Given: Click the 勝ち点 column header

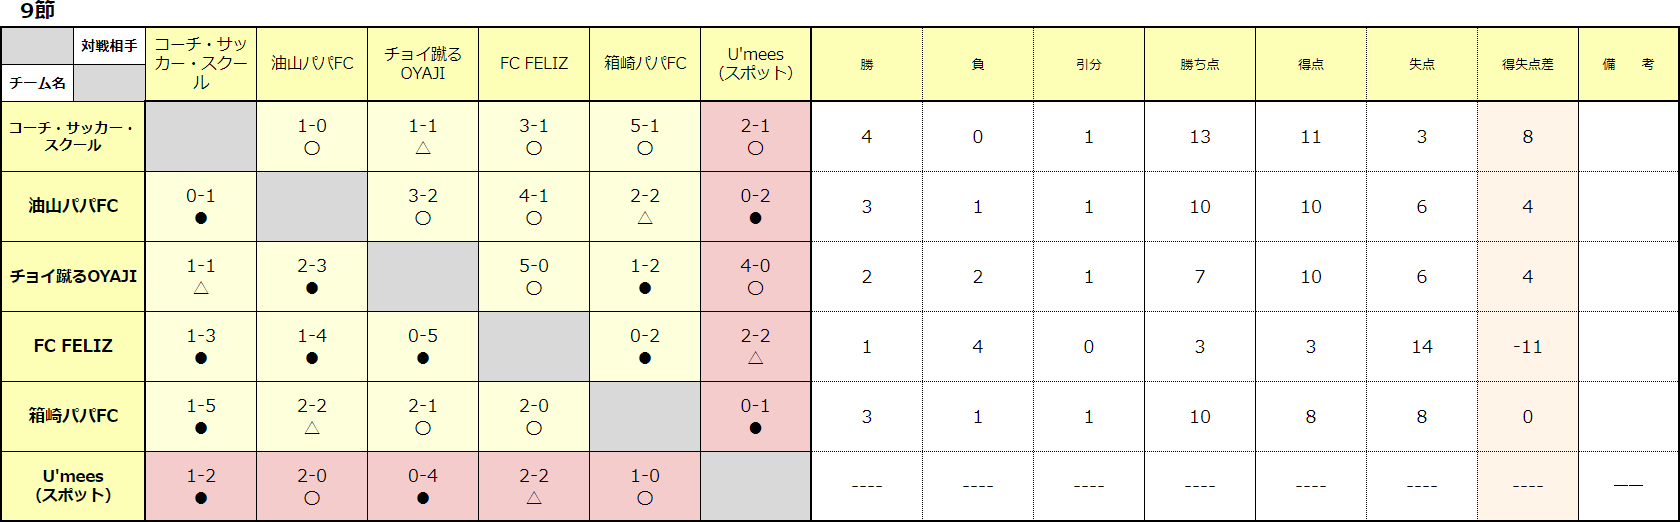Looking at the screenshot, I should (1200, 64).
